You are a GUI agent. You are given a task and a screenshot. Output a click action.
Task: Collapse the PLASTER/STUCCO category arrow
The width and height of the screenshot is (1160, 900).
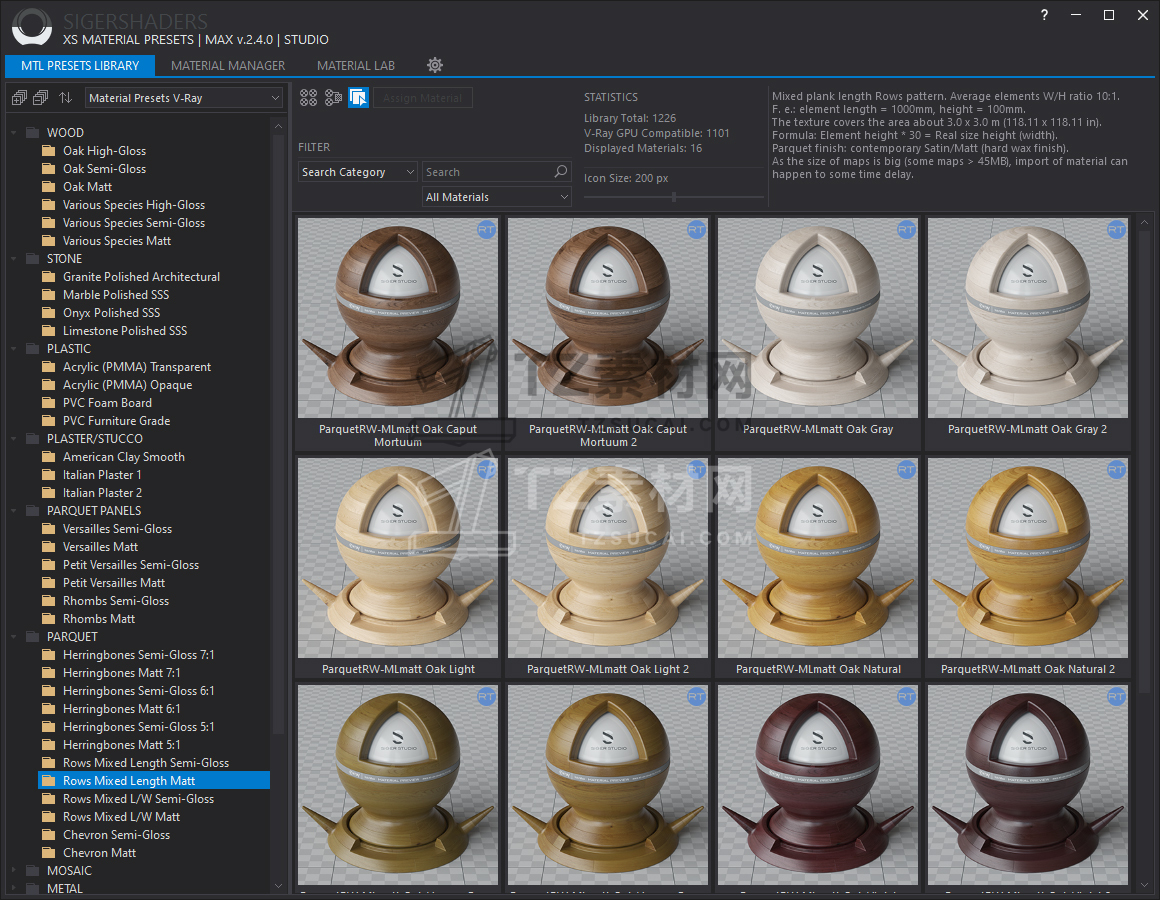[x=14, y=439]
